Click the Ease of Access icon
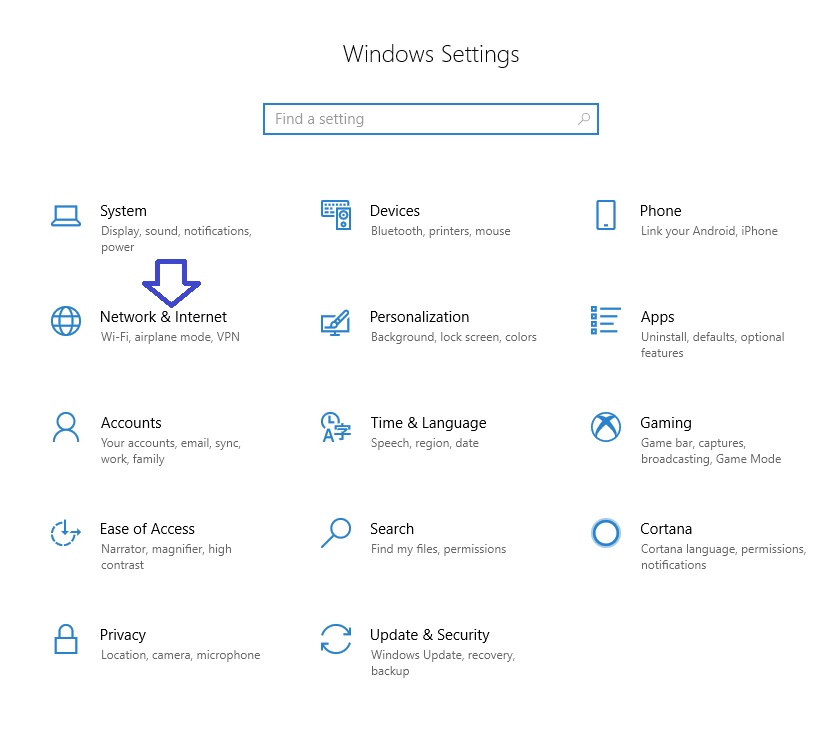The image size is (823, 737). tap(66, 533)
